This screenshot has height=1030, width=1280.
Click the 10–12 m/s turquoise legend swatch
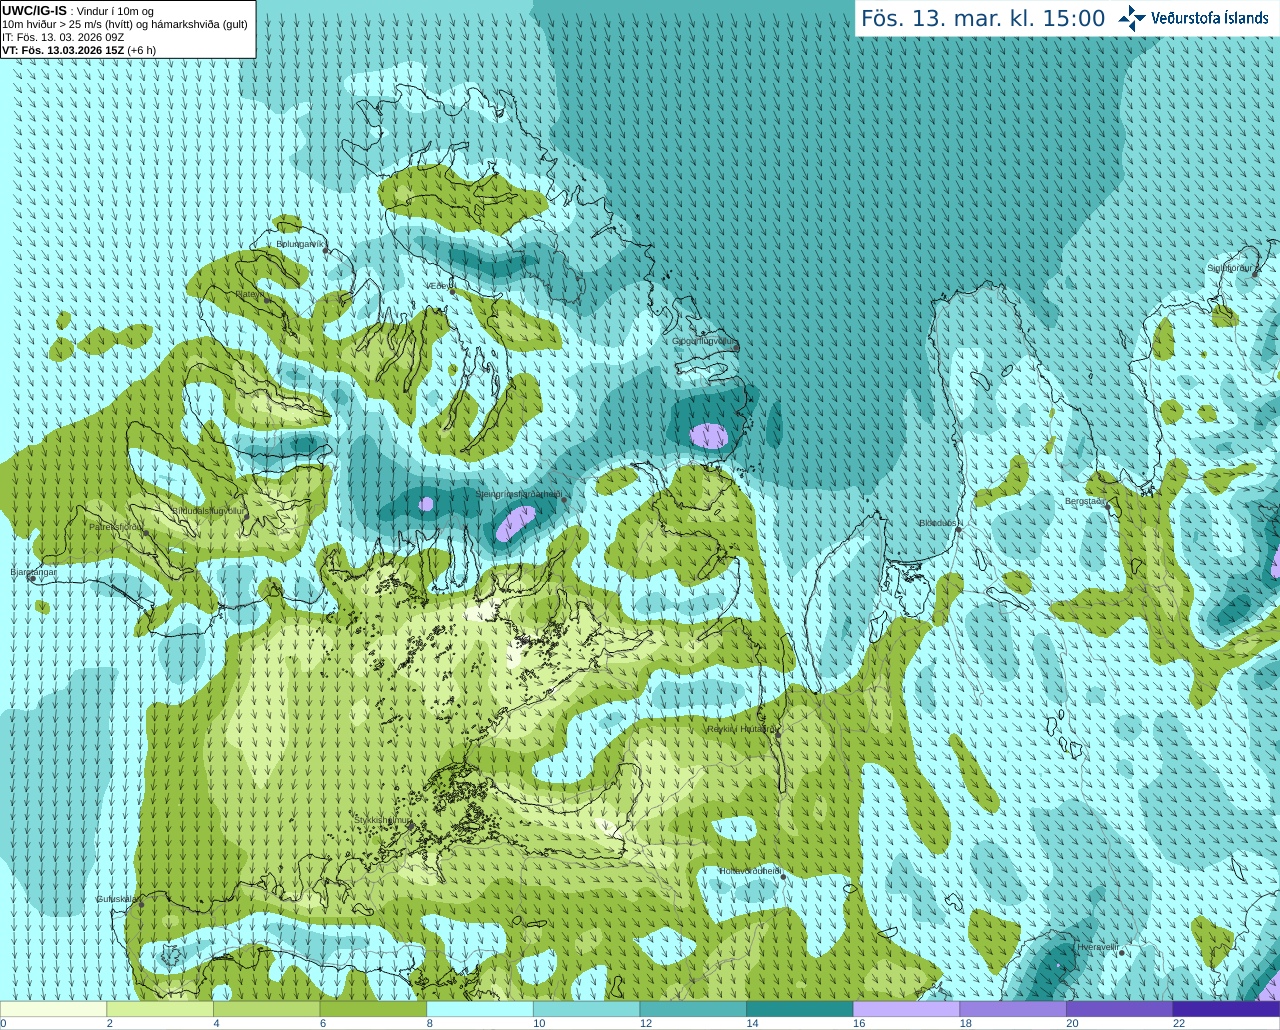[x=586, y=1009]
